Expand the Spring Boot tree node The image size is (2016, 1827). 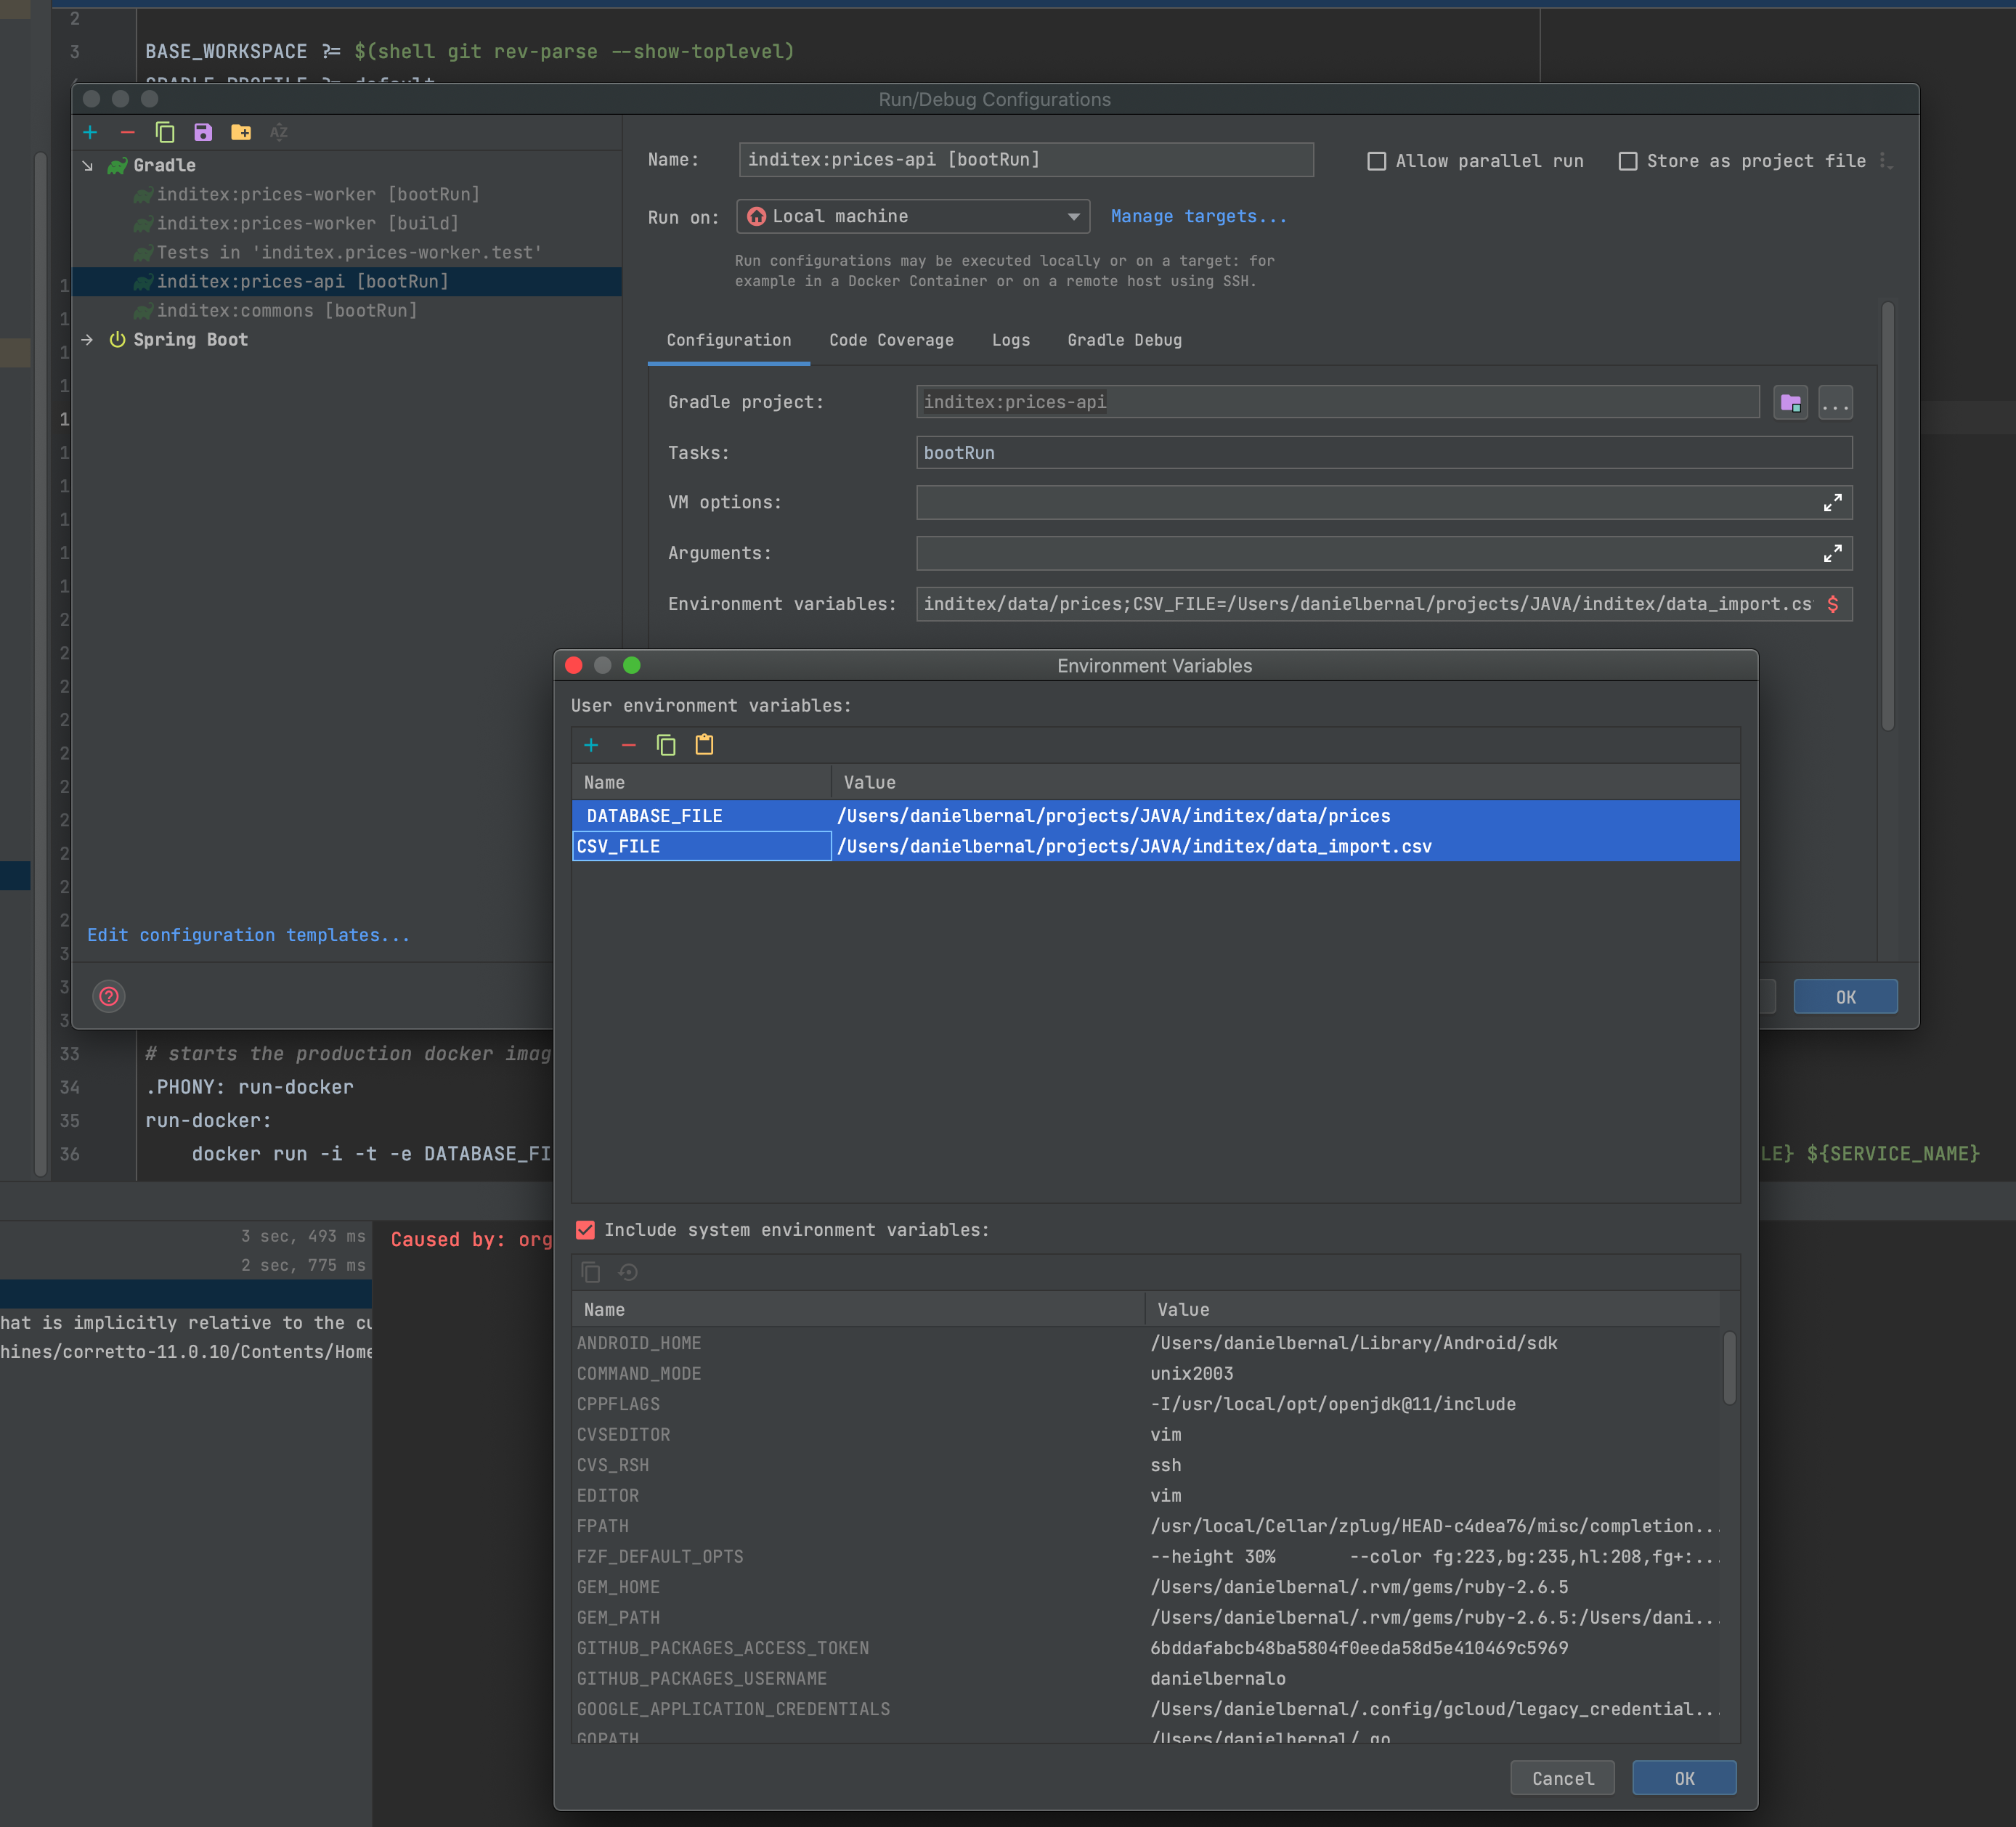click(88, 340)
